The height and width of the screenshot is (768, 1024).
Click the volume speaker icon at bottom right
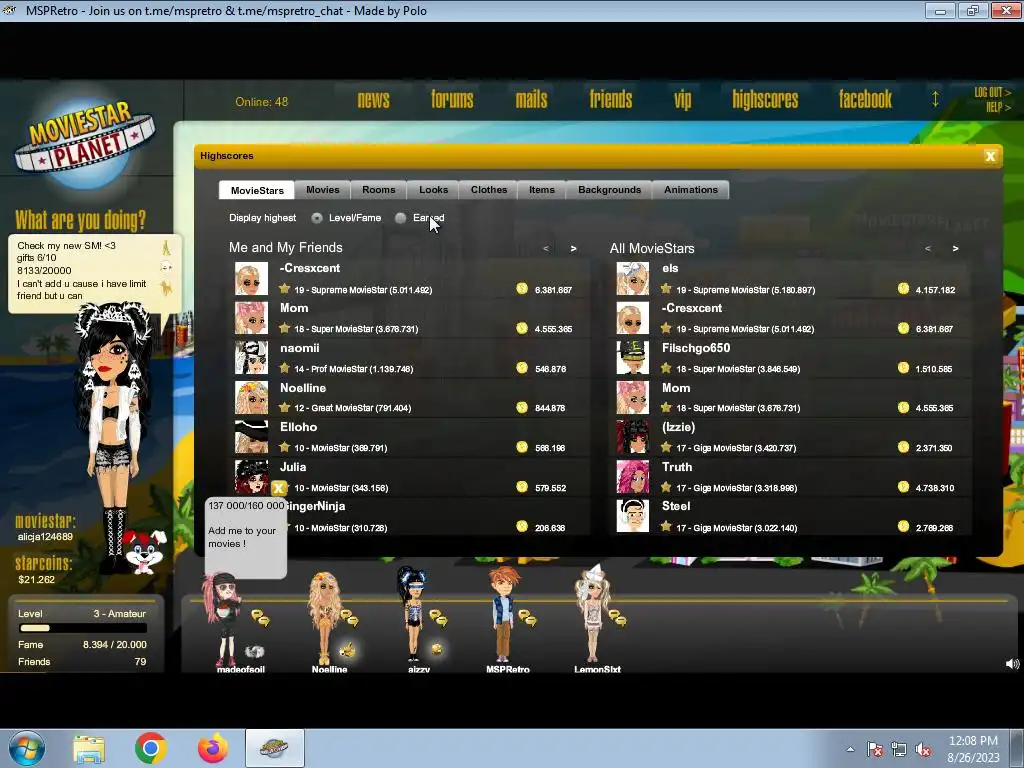tap(1012, 664)
